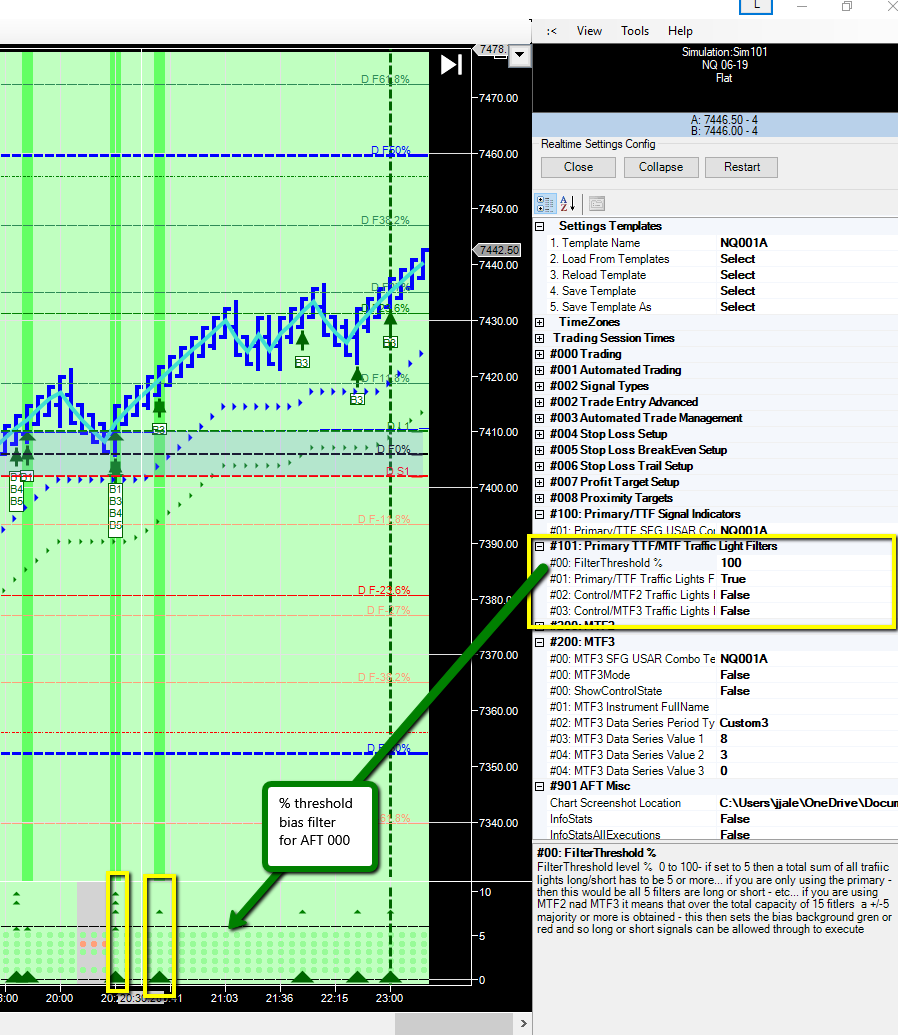Expand the #004 Stop Loss Setup category
898x1035 pixels.
tap(540, 434)
